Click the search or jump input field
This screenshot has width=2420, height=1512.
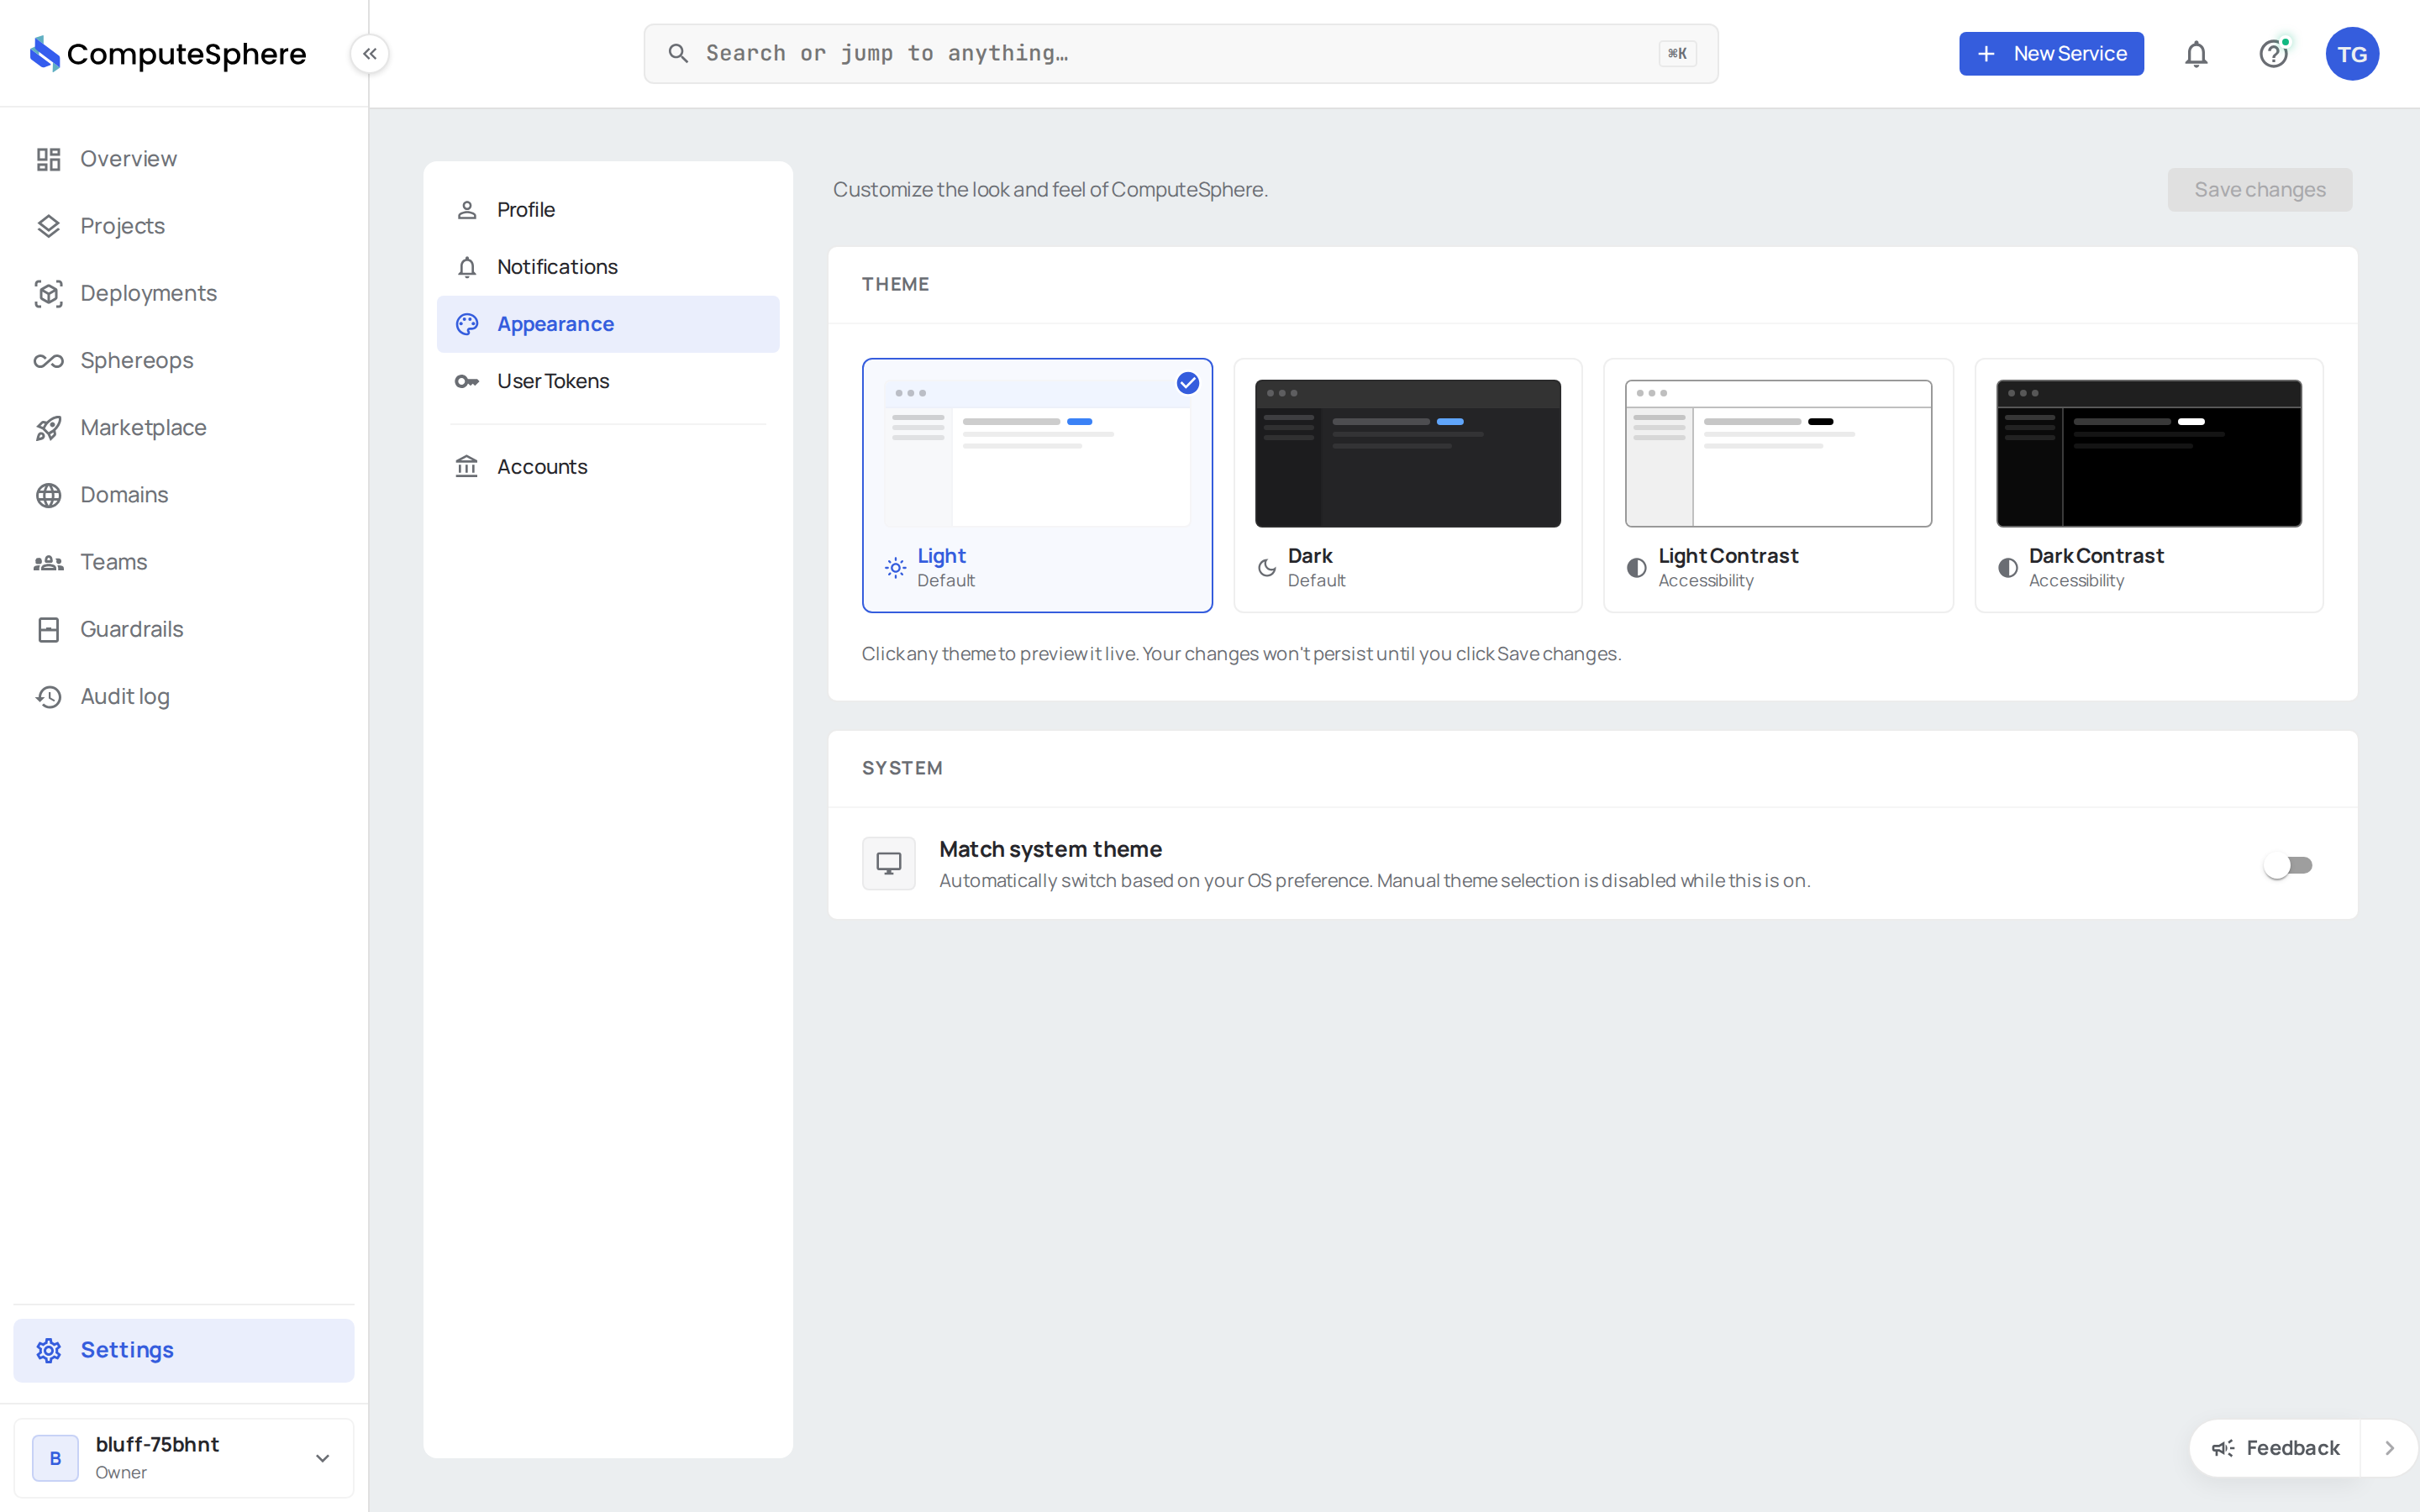point(1181,54)
